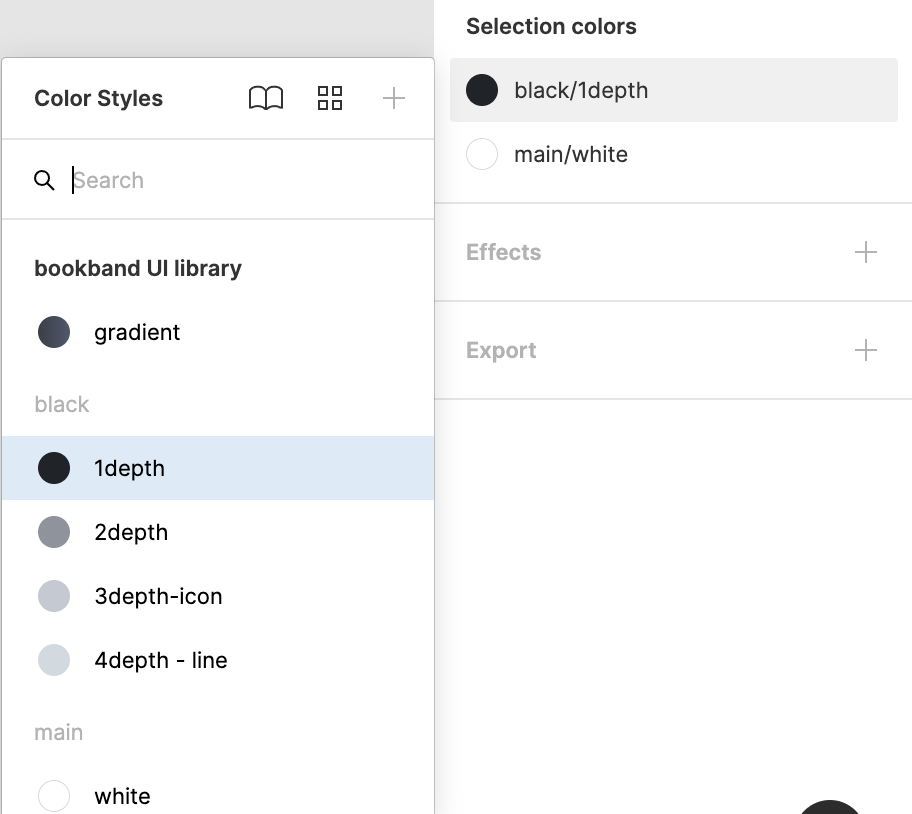This screenshot has width=912, height=814.
Task: Click the Selection colors heading
Action: (x=551, y=26)
